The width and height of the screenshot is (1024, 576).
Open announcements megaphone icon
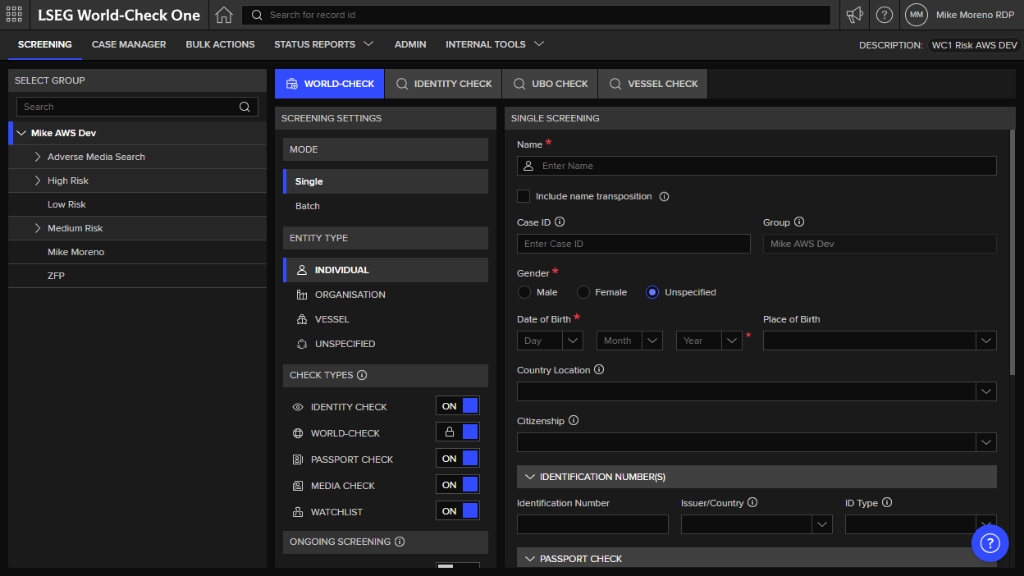[x=854, y=15]
